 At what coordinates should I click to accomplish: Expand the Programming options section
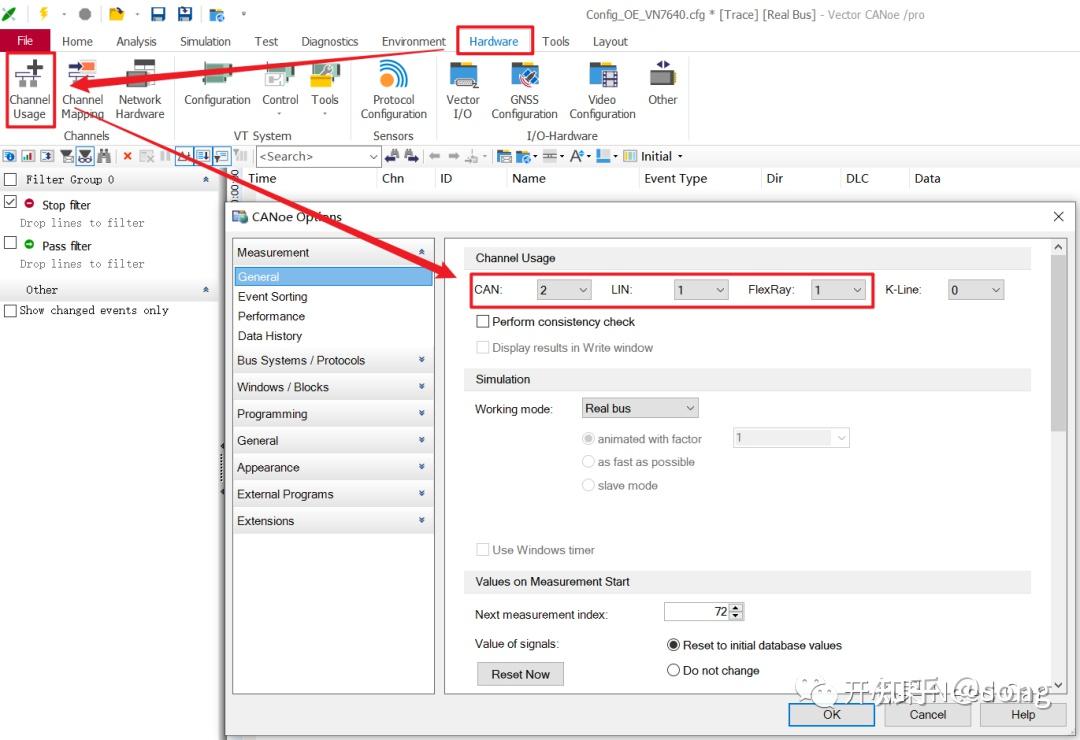point(333,414)
